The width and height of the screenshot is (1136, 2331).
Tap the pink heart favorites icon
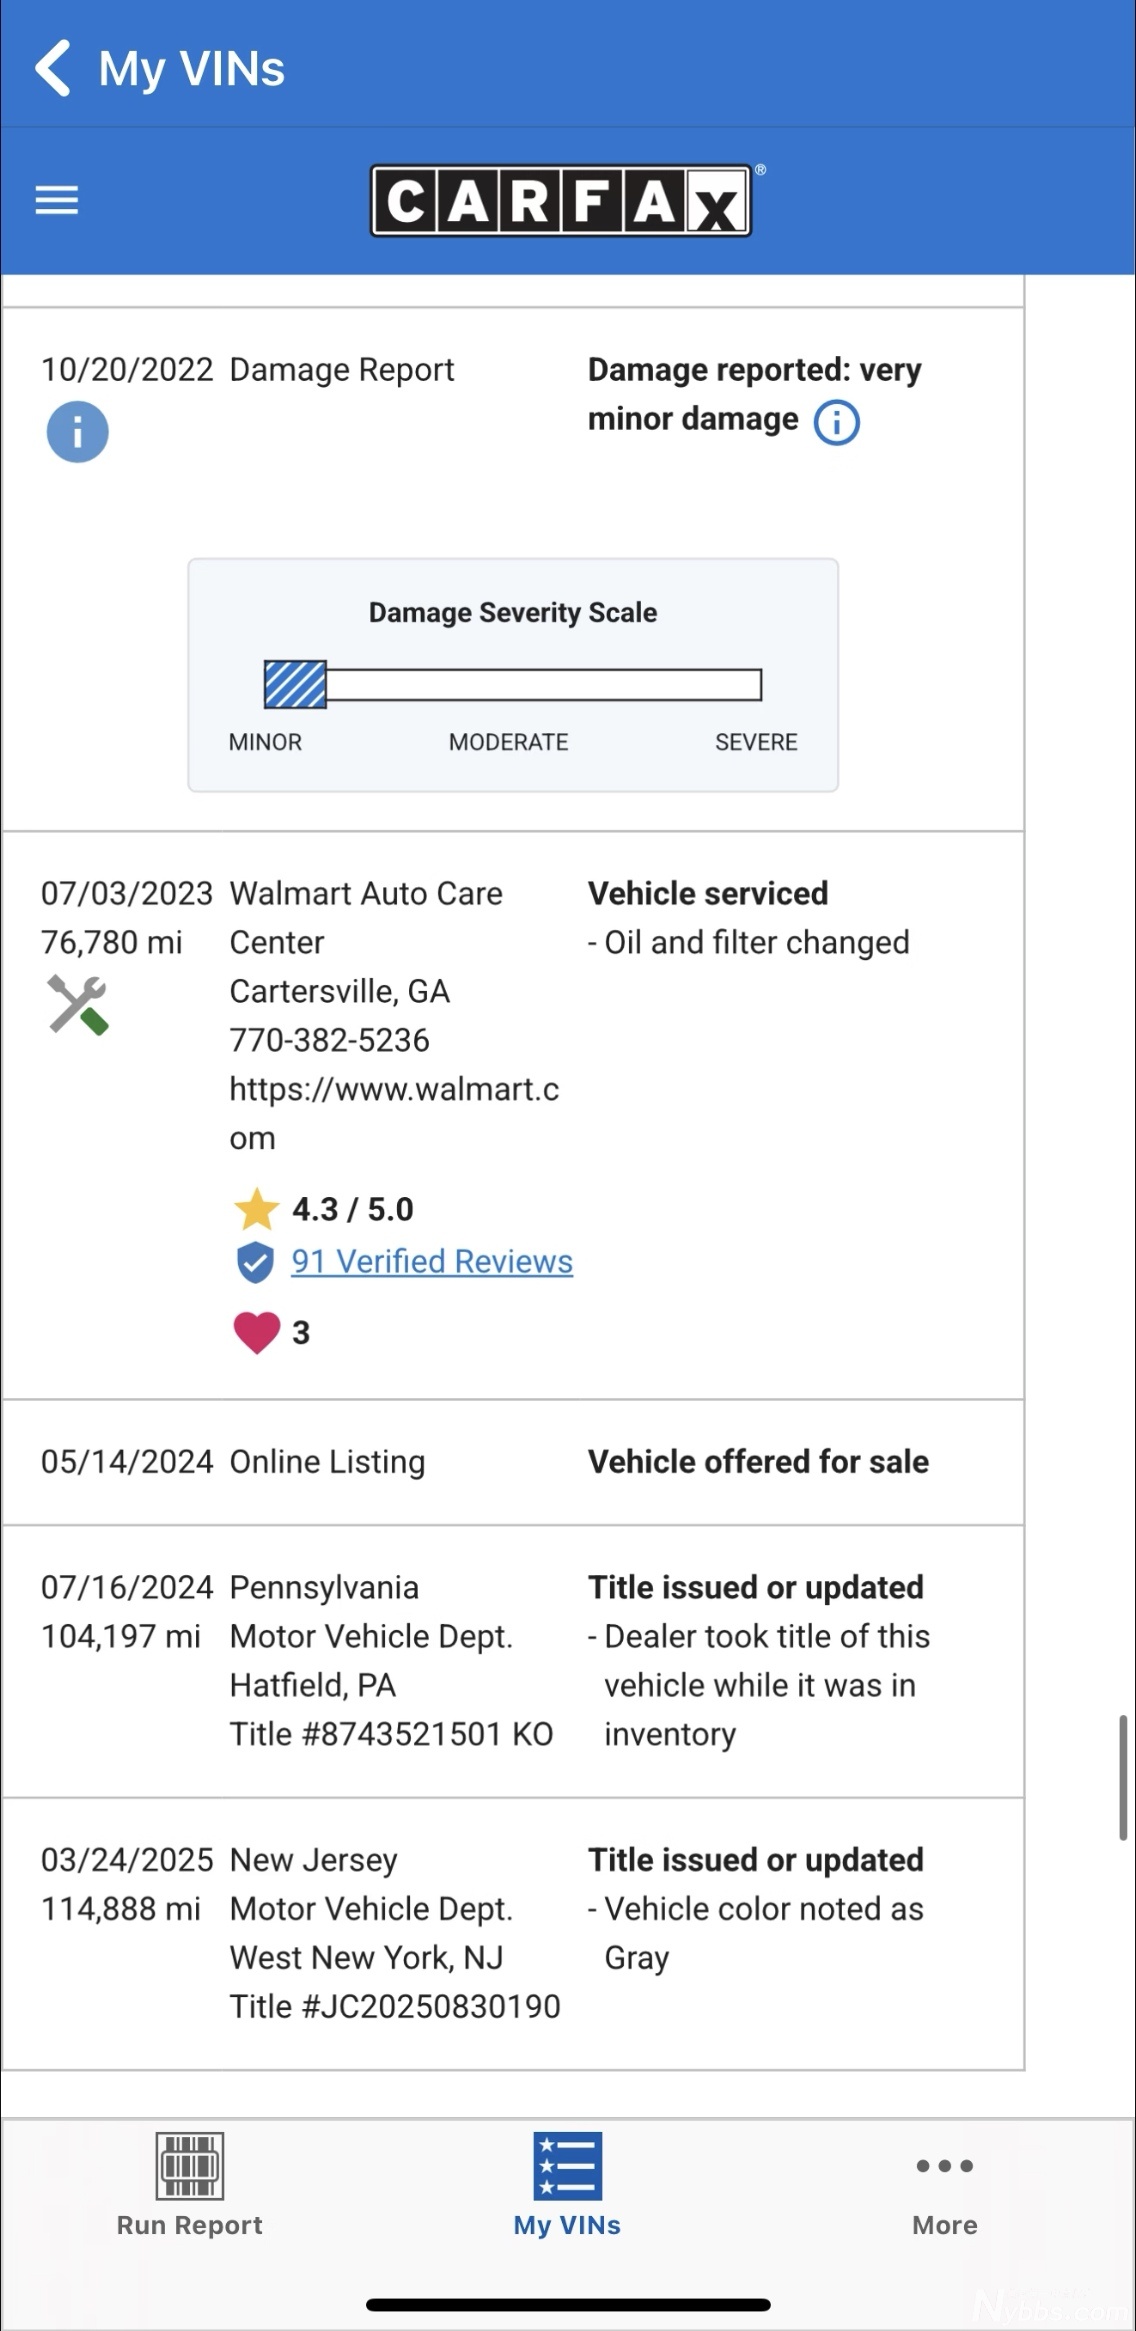(x=256, y=1332)
